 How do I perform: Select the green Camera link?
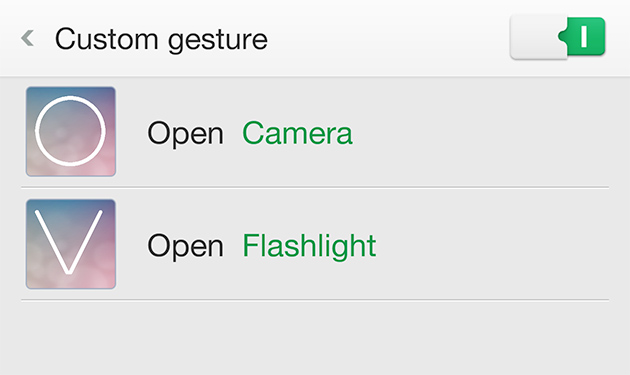[x=297, y=133]
